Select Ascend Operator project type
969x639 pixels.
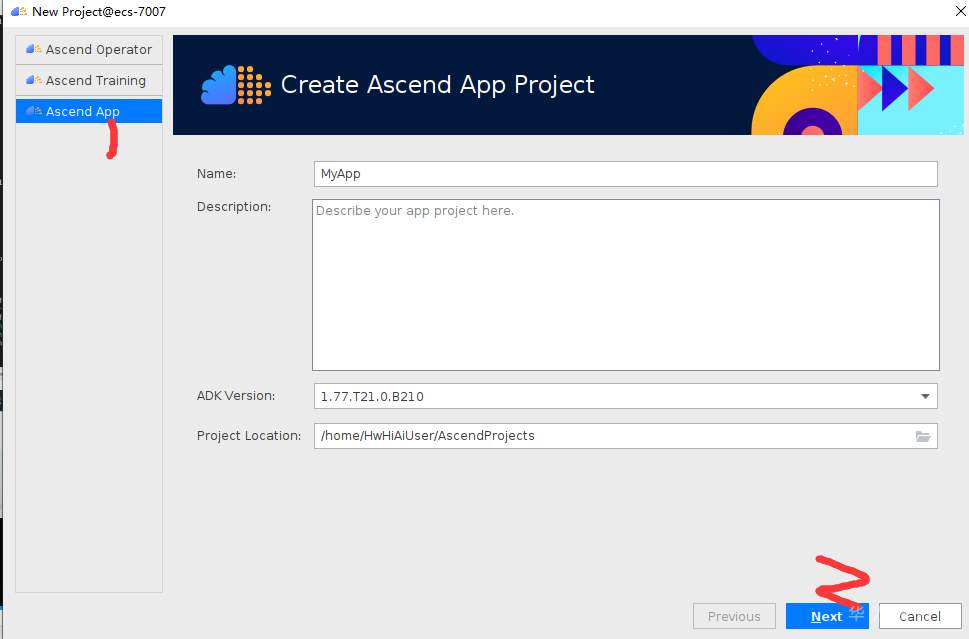click(89, 49)
